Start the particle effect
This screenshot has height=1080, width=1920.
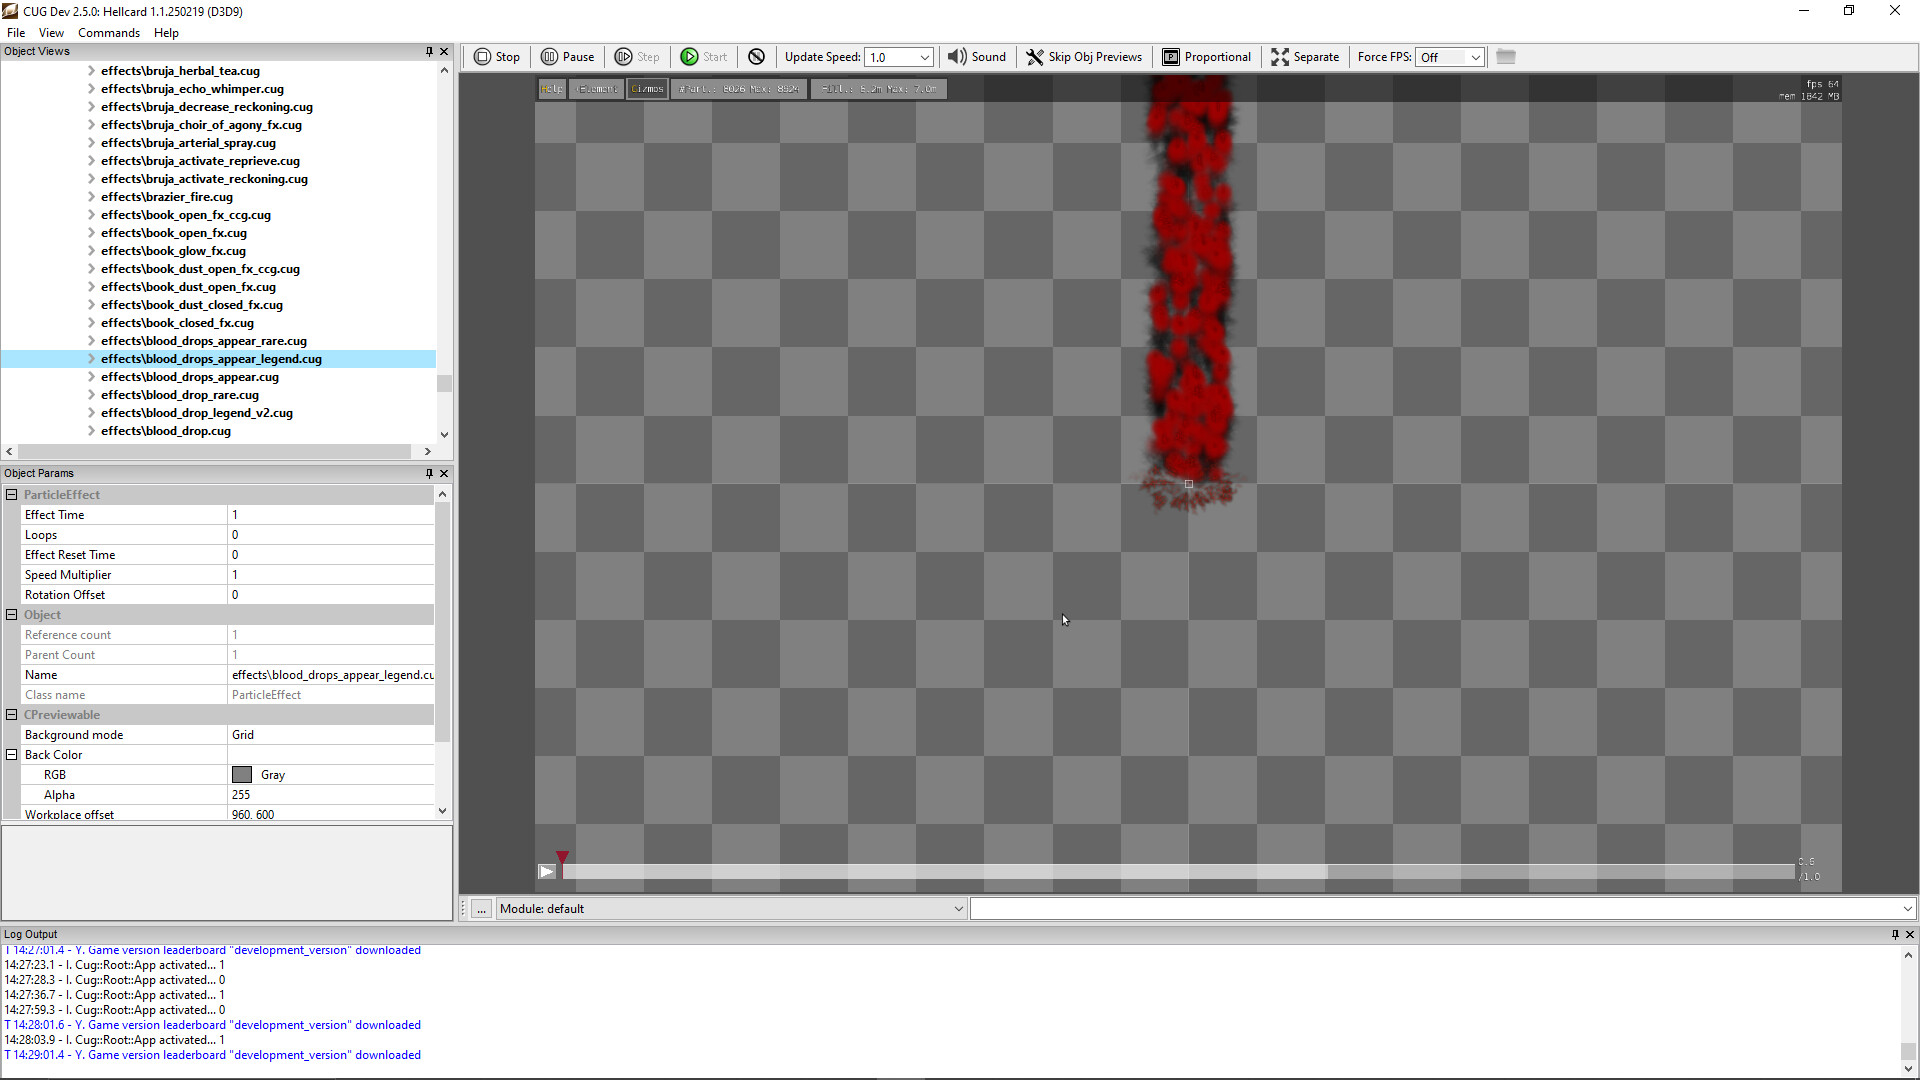[x=704, y=57]
